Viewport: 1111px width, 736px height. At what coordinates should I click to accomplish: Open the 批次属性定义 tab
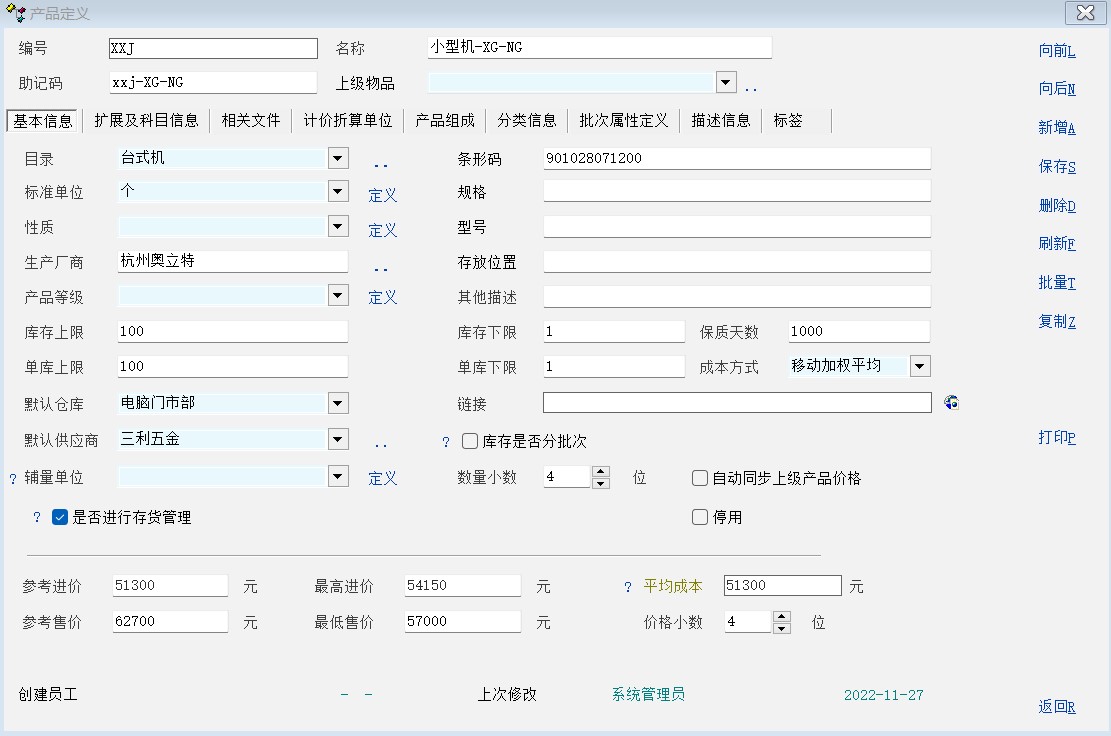(x=623, y=121)
